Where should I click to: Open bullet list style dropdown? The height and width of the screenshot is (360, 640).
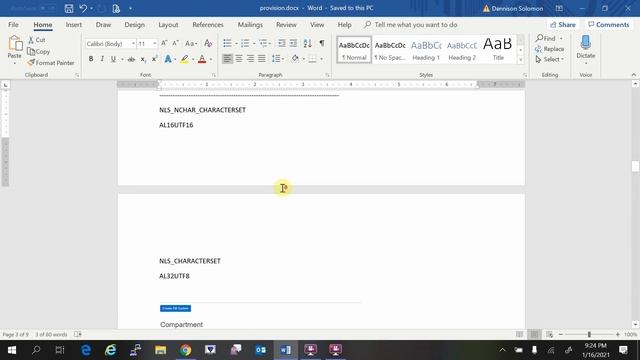point(236,43)
